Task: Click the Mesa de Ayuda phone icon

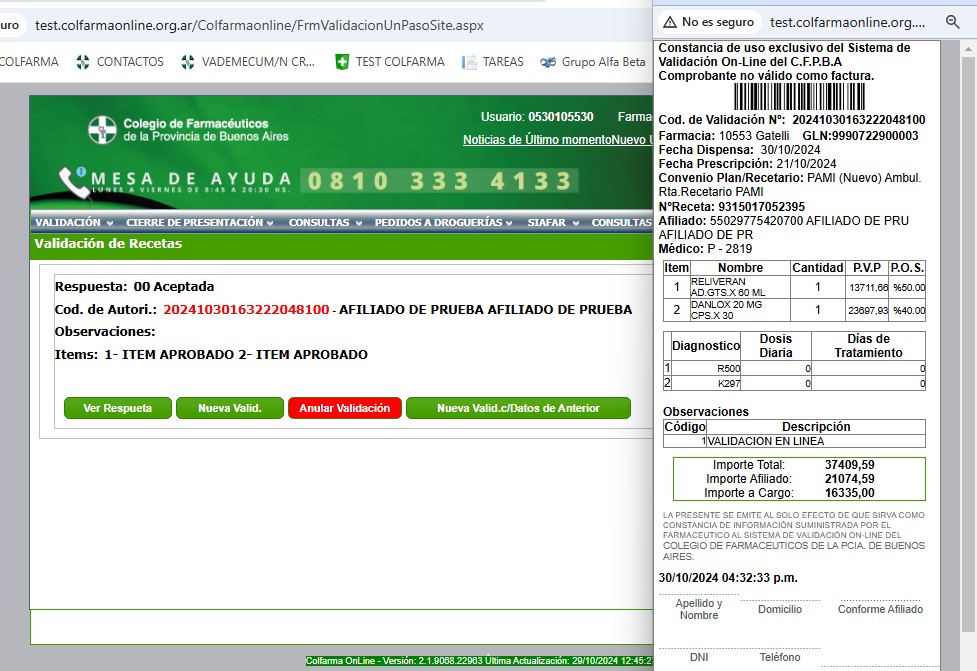Action: click(74, 182)
